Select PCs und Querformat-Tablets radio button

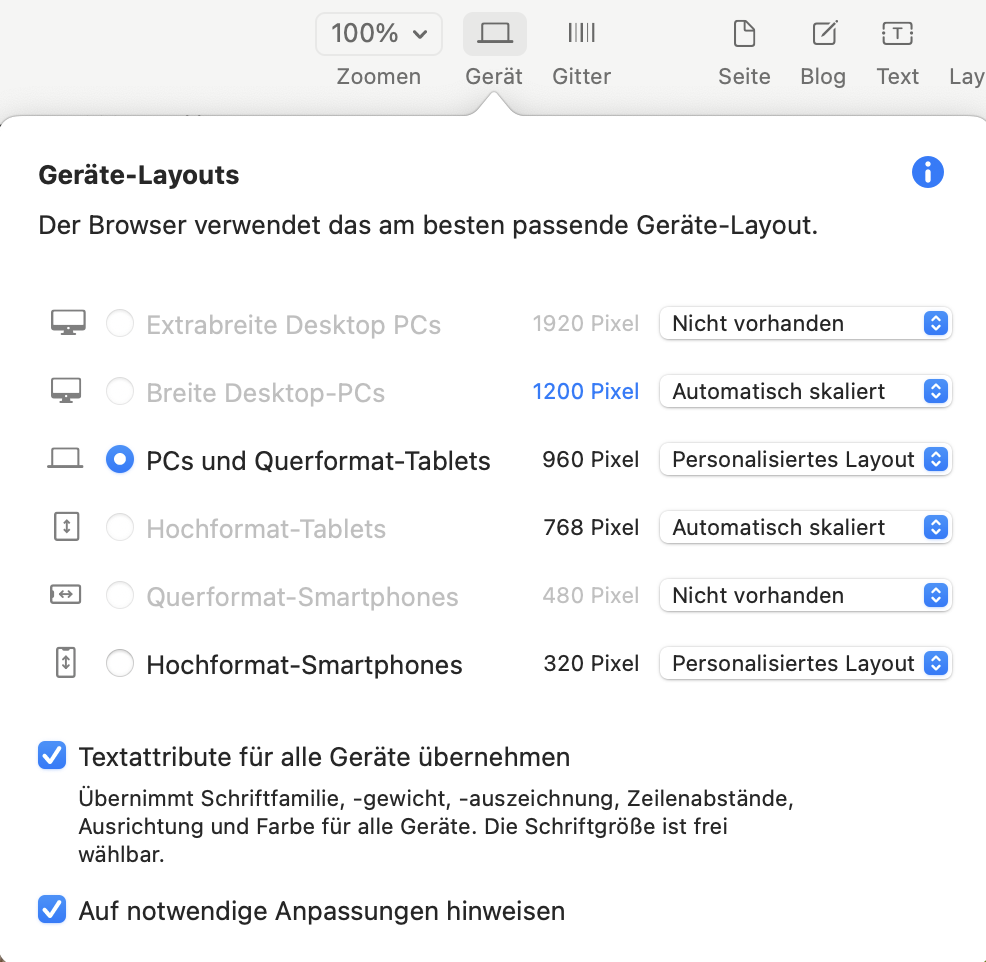tap(120, 459)
